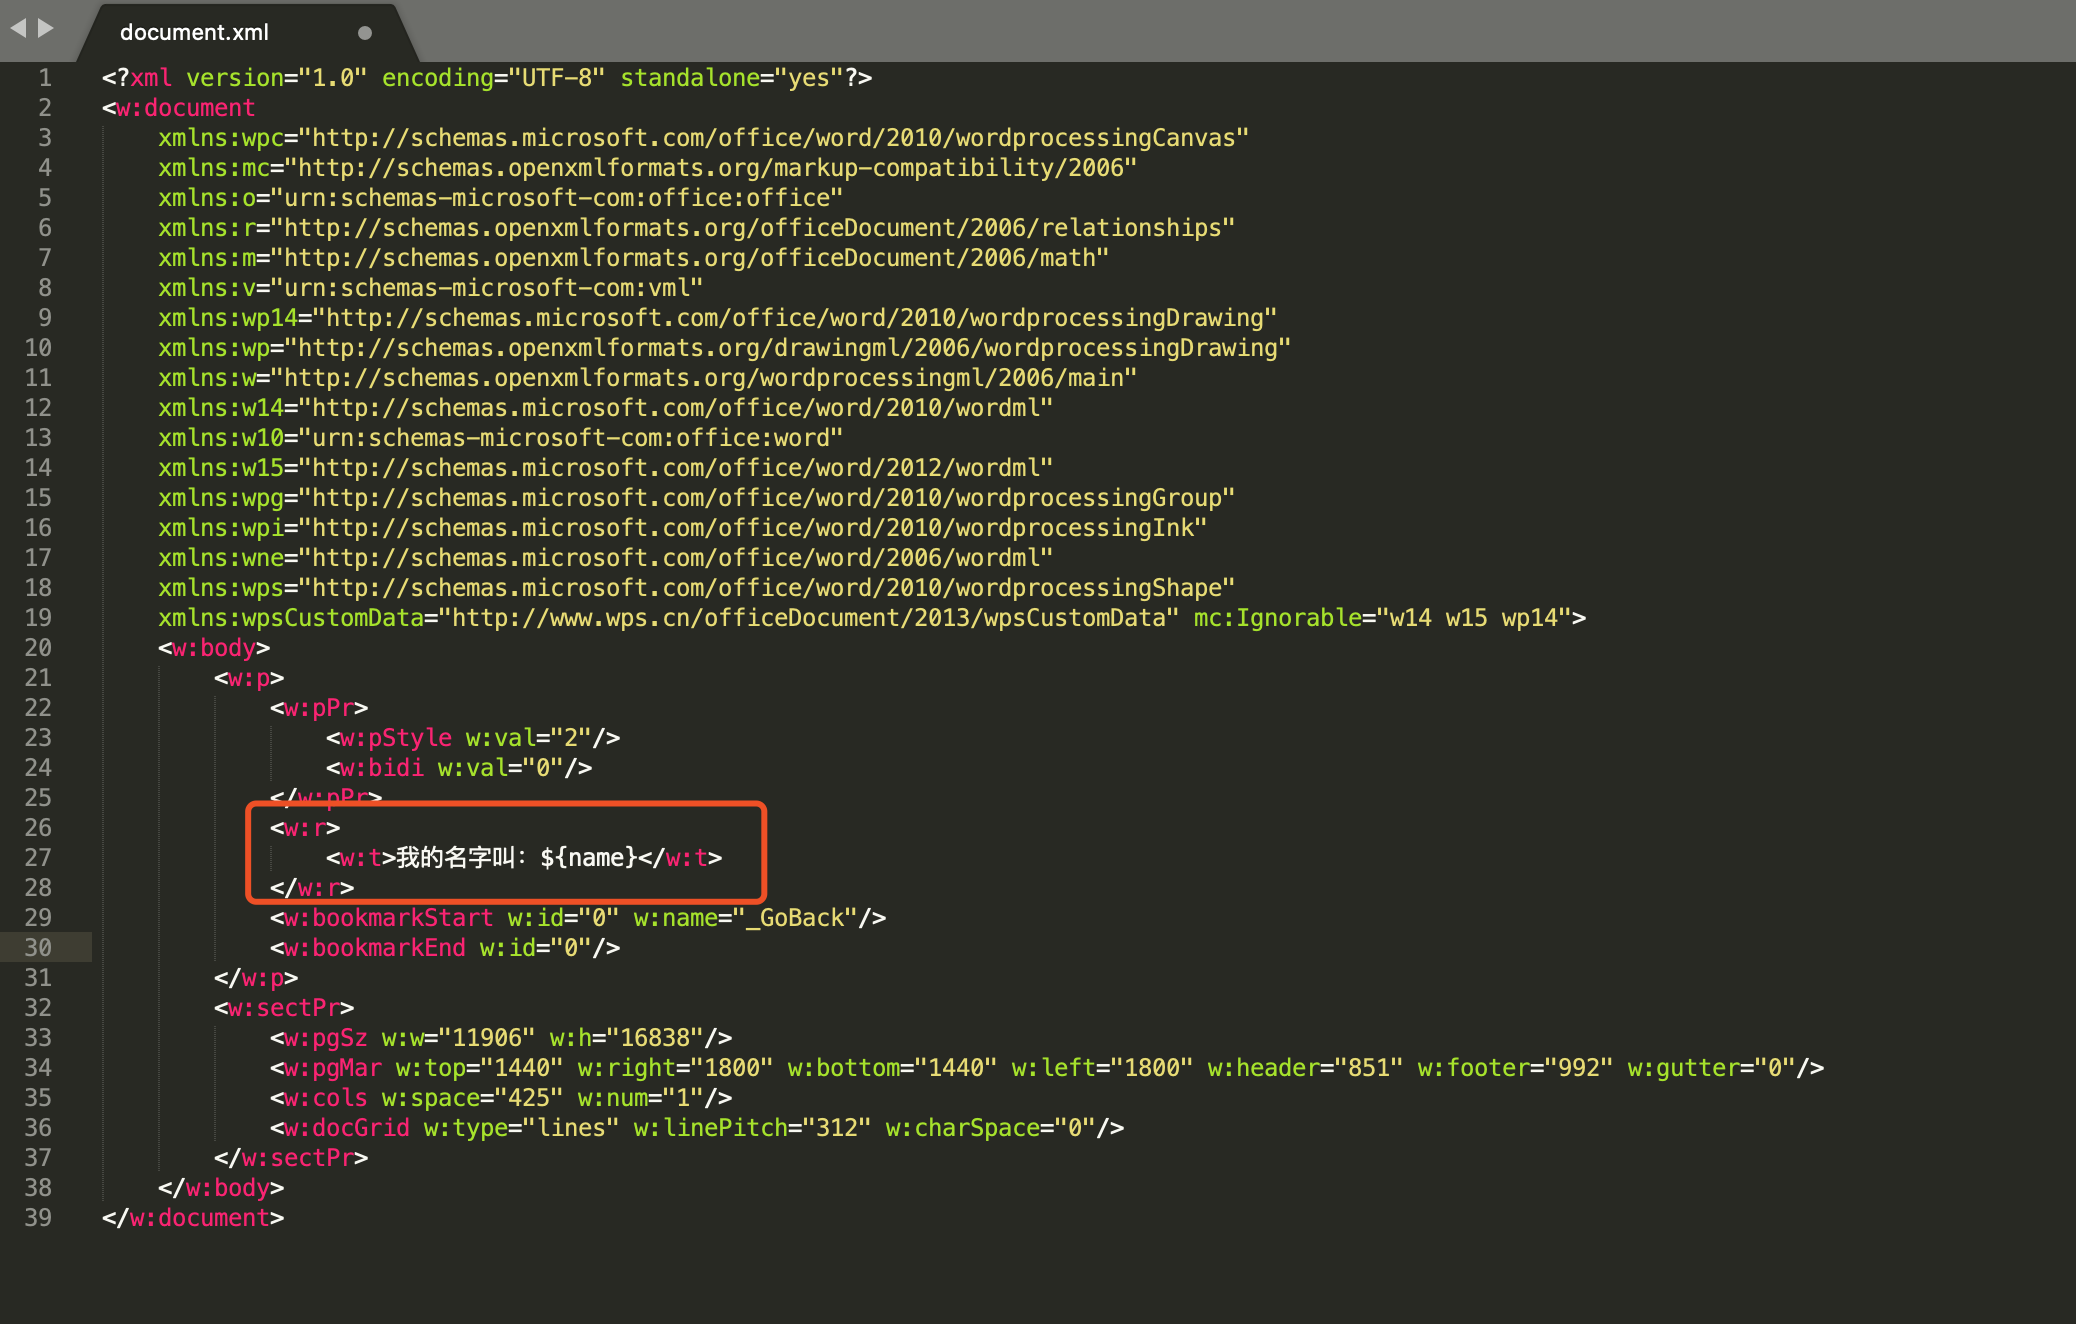Screen dimensions: 2076x1324
Task: Click the opening w:document tag
Action: point(179,107)
